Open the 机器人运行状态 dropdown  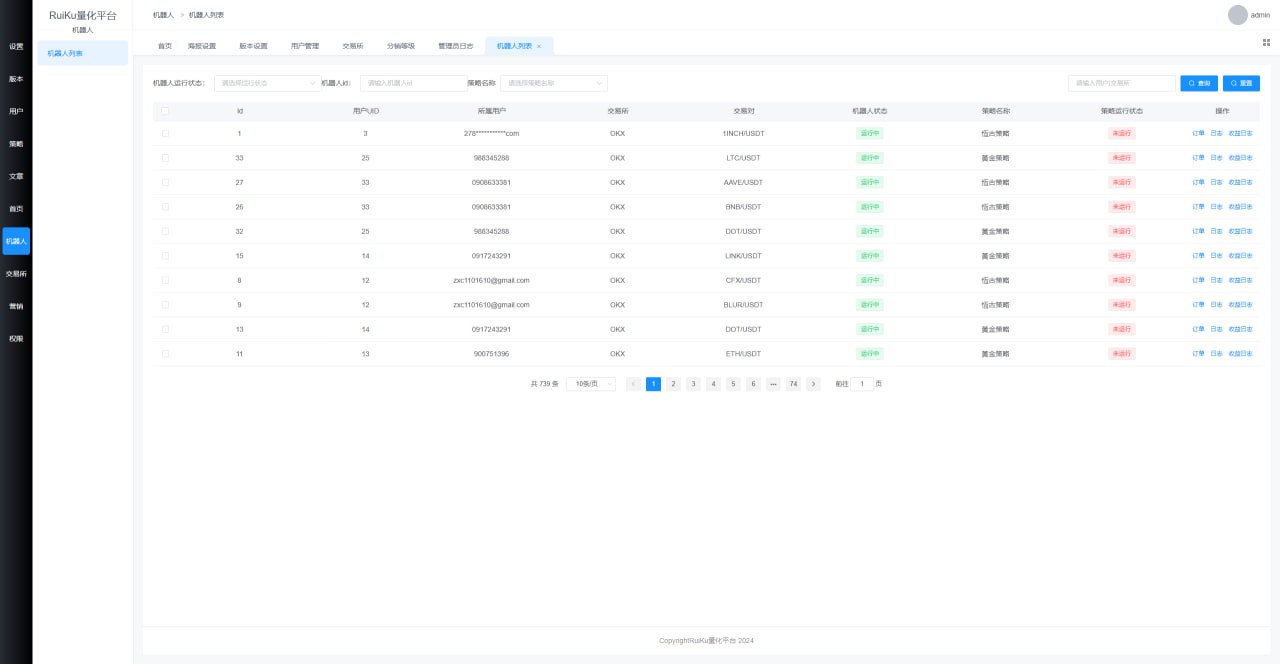pos(265,83)
